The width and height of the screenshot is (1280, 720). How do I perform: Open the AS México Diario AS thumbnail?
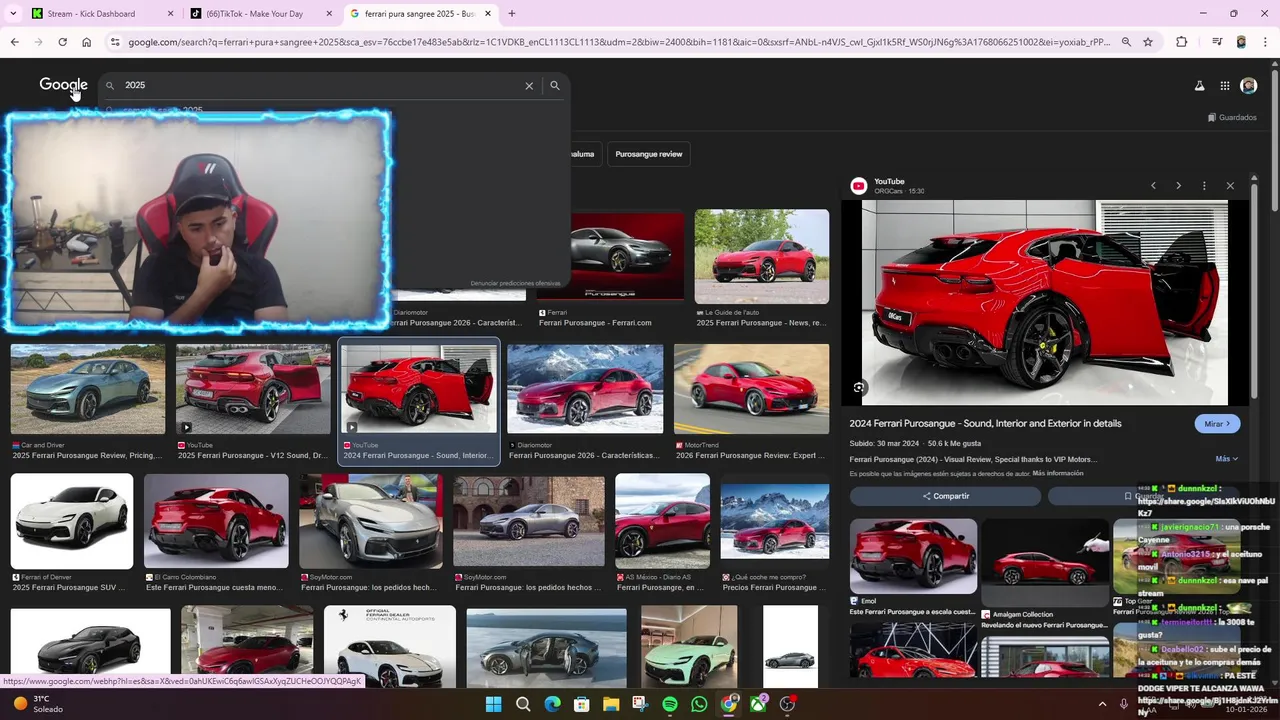pos(662,521)
